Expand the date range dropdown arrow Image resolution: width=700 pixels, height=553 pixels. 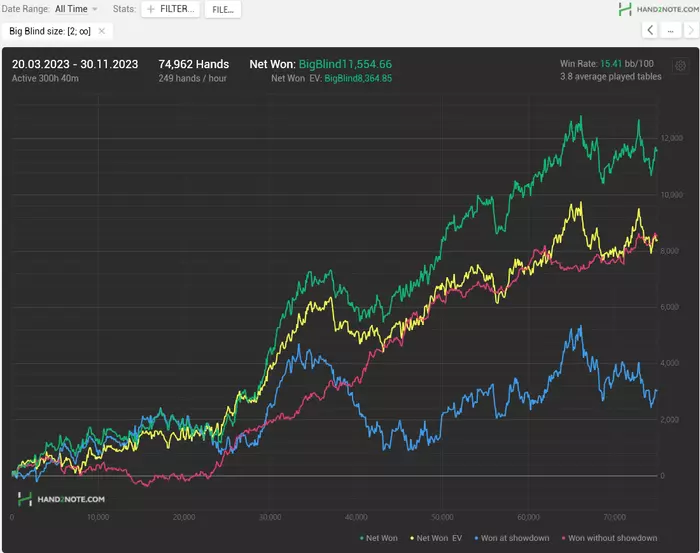pos(95,9)
